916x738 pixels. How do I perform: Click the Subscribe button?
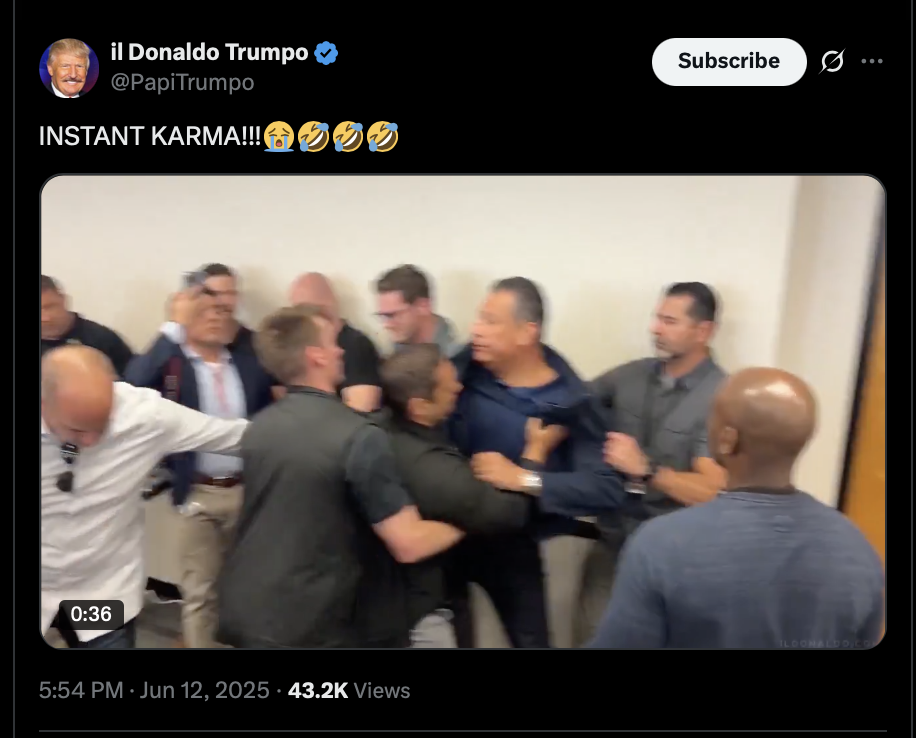[x=729, y=62]
